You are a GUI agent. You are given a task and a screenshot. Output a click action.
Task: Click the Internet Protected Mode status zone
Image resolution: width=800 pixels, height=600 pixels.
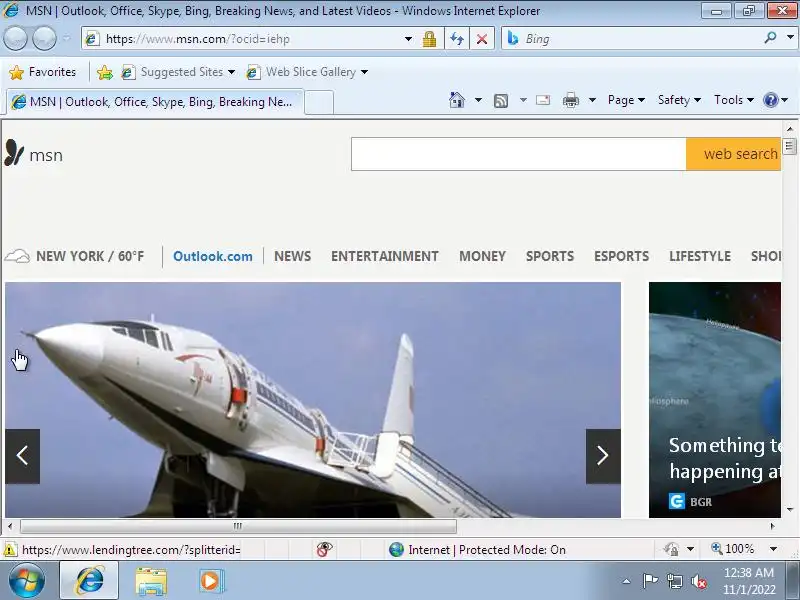pyautogui.click(x=477, y=549)
